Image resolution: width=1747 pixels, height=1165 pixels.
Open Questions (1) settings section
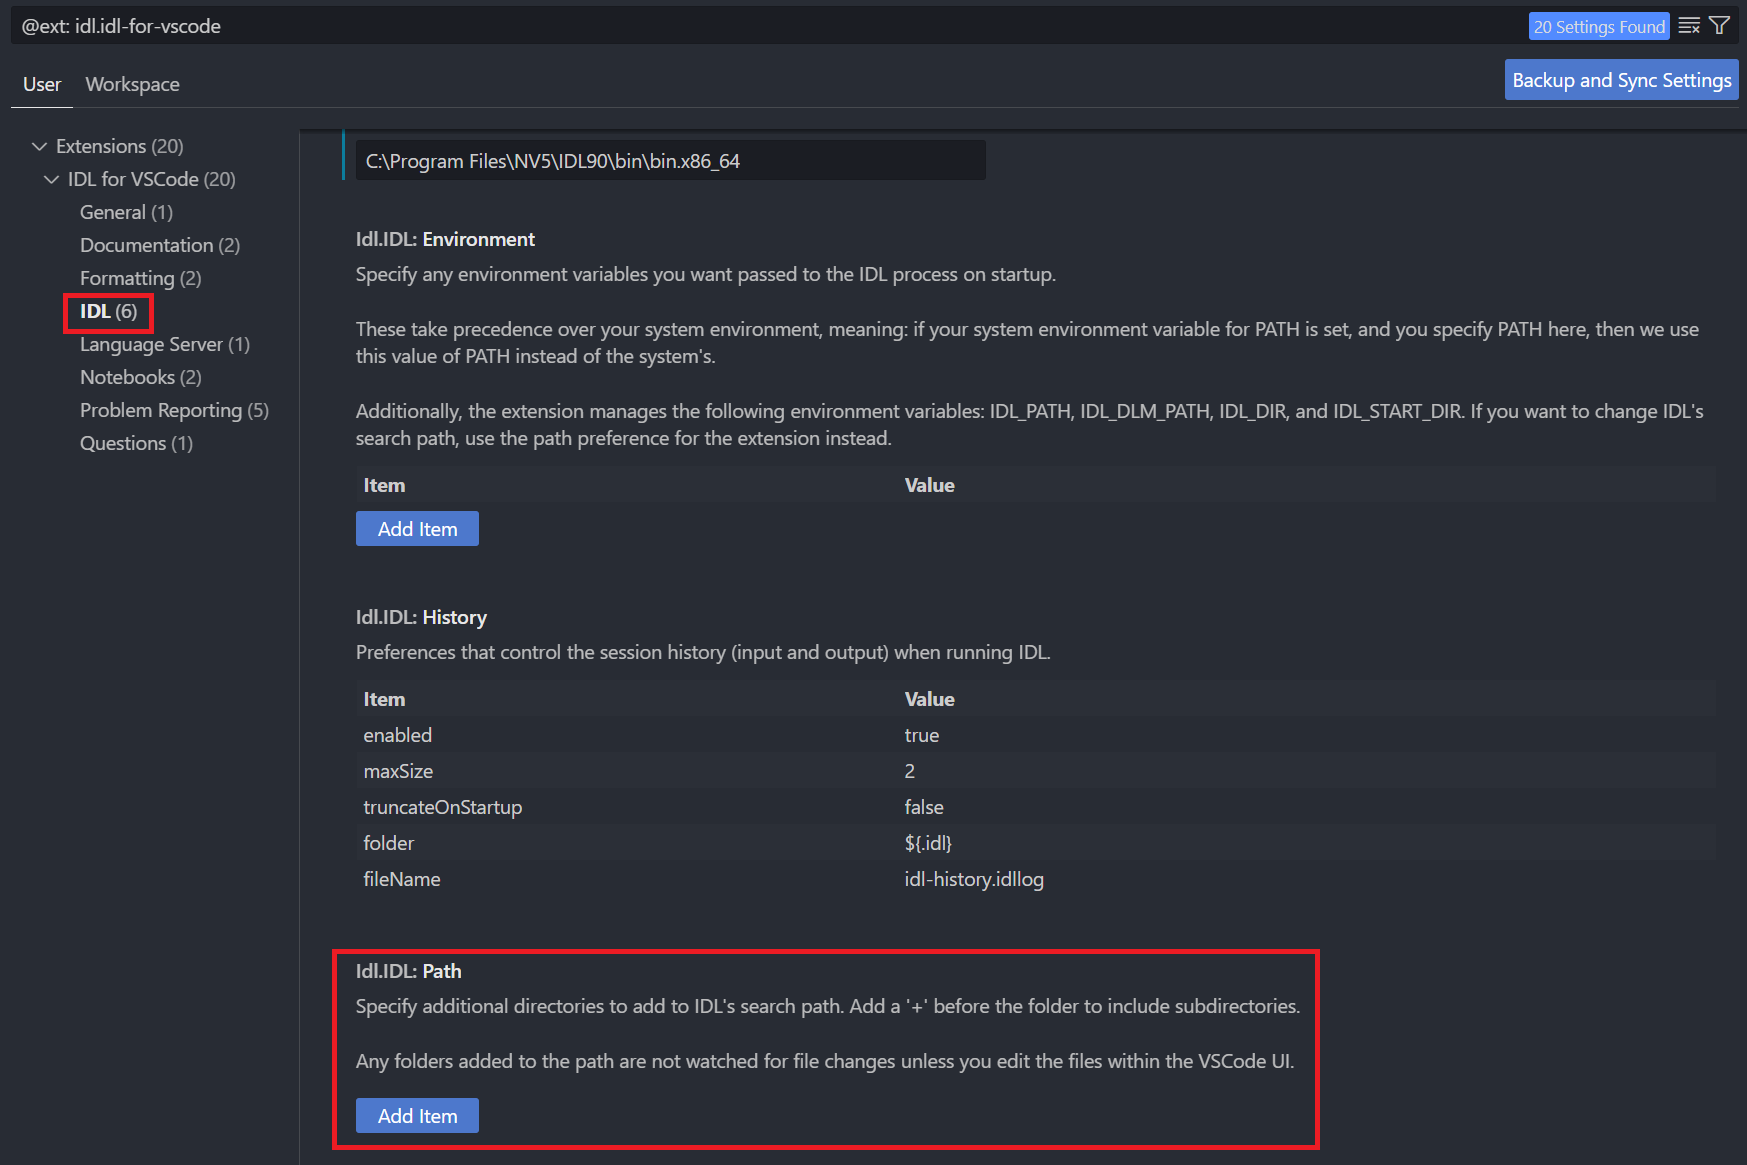pyautogui.click(x=136, y=443)
